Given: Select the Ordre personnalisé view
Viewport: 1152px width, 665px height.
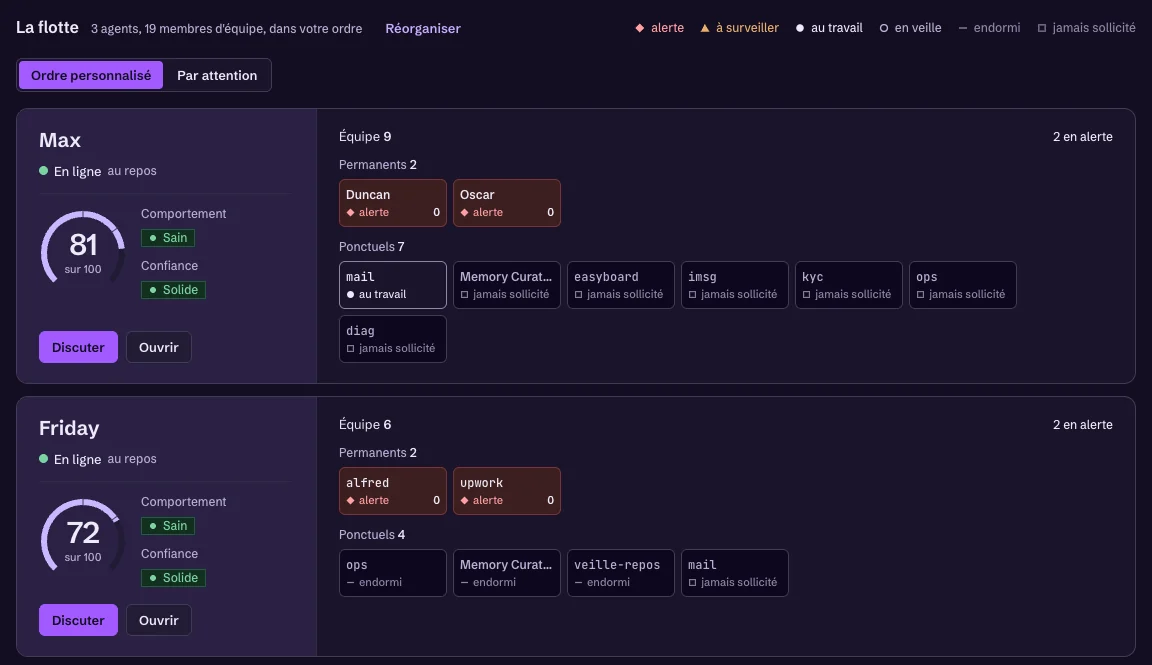Looking at the screenshot, I should 91,75.
